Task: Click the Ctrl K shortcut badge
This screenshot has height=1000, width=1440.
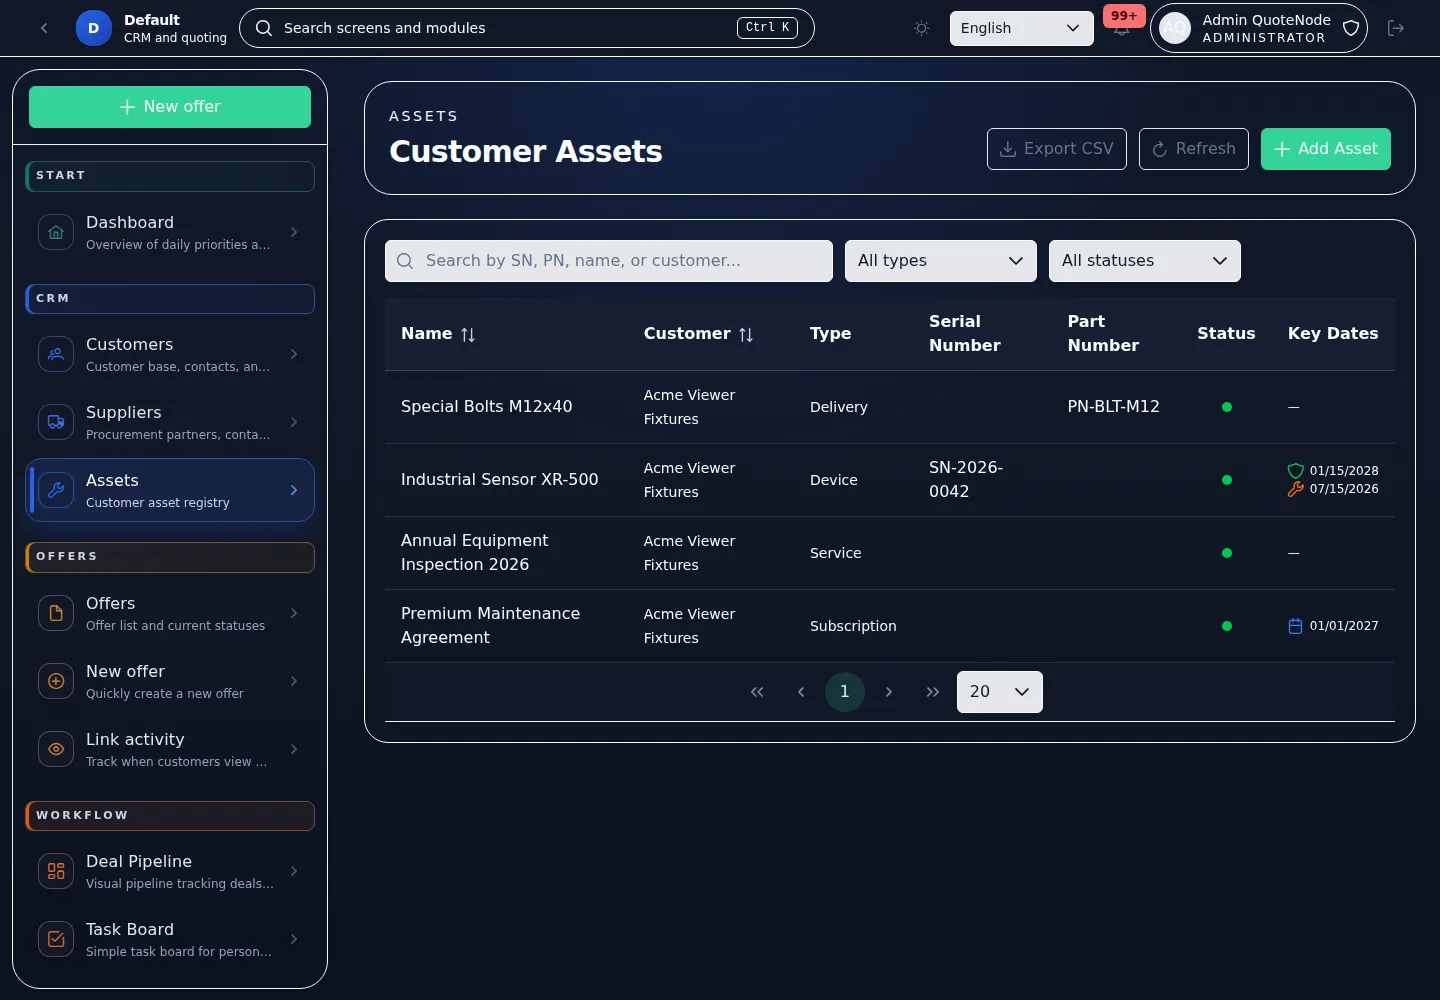Action: [768, 28]
